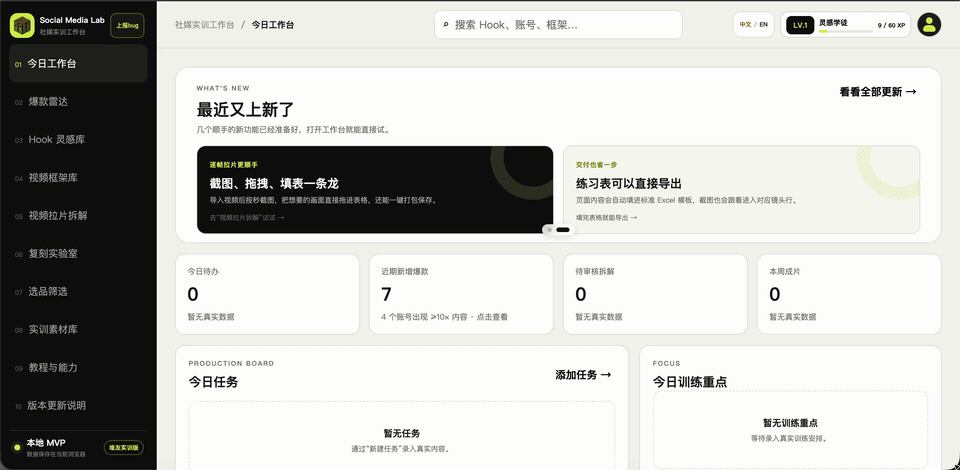Click the XP progress bar
Image resolution: width=960 pixels, height=470 pixels.
click(846, 31)
